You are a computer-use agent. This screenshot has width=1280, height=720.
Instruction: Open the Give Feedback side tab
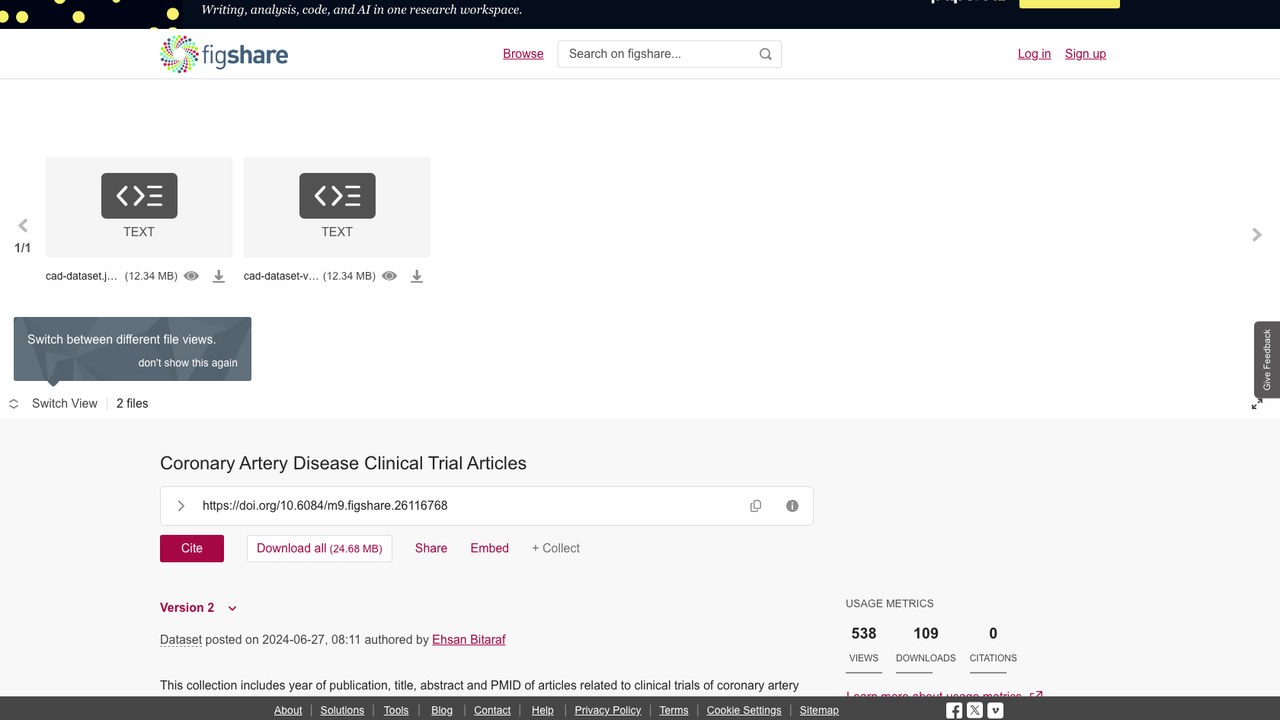[1267, 360]
